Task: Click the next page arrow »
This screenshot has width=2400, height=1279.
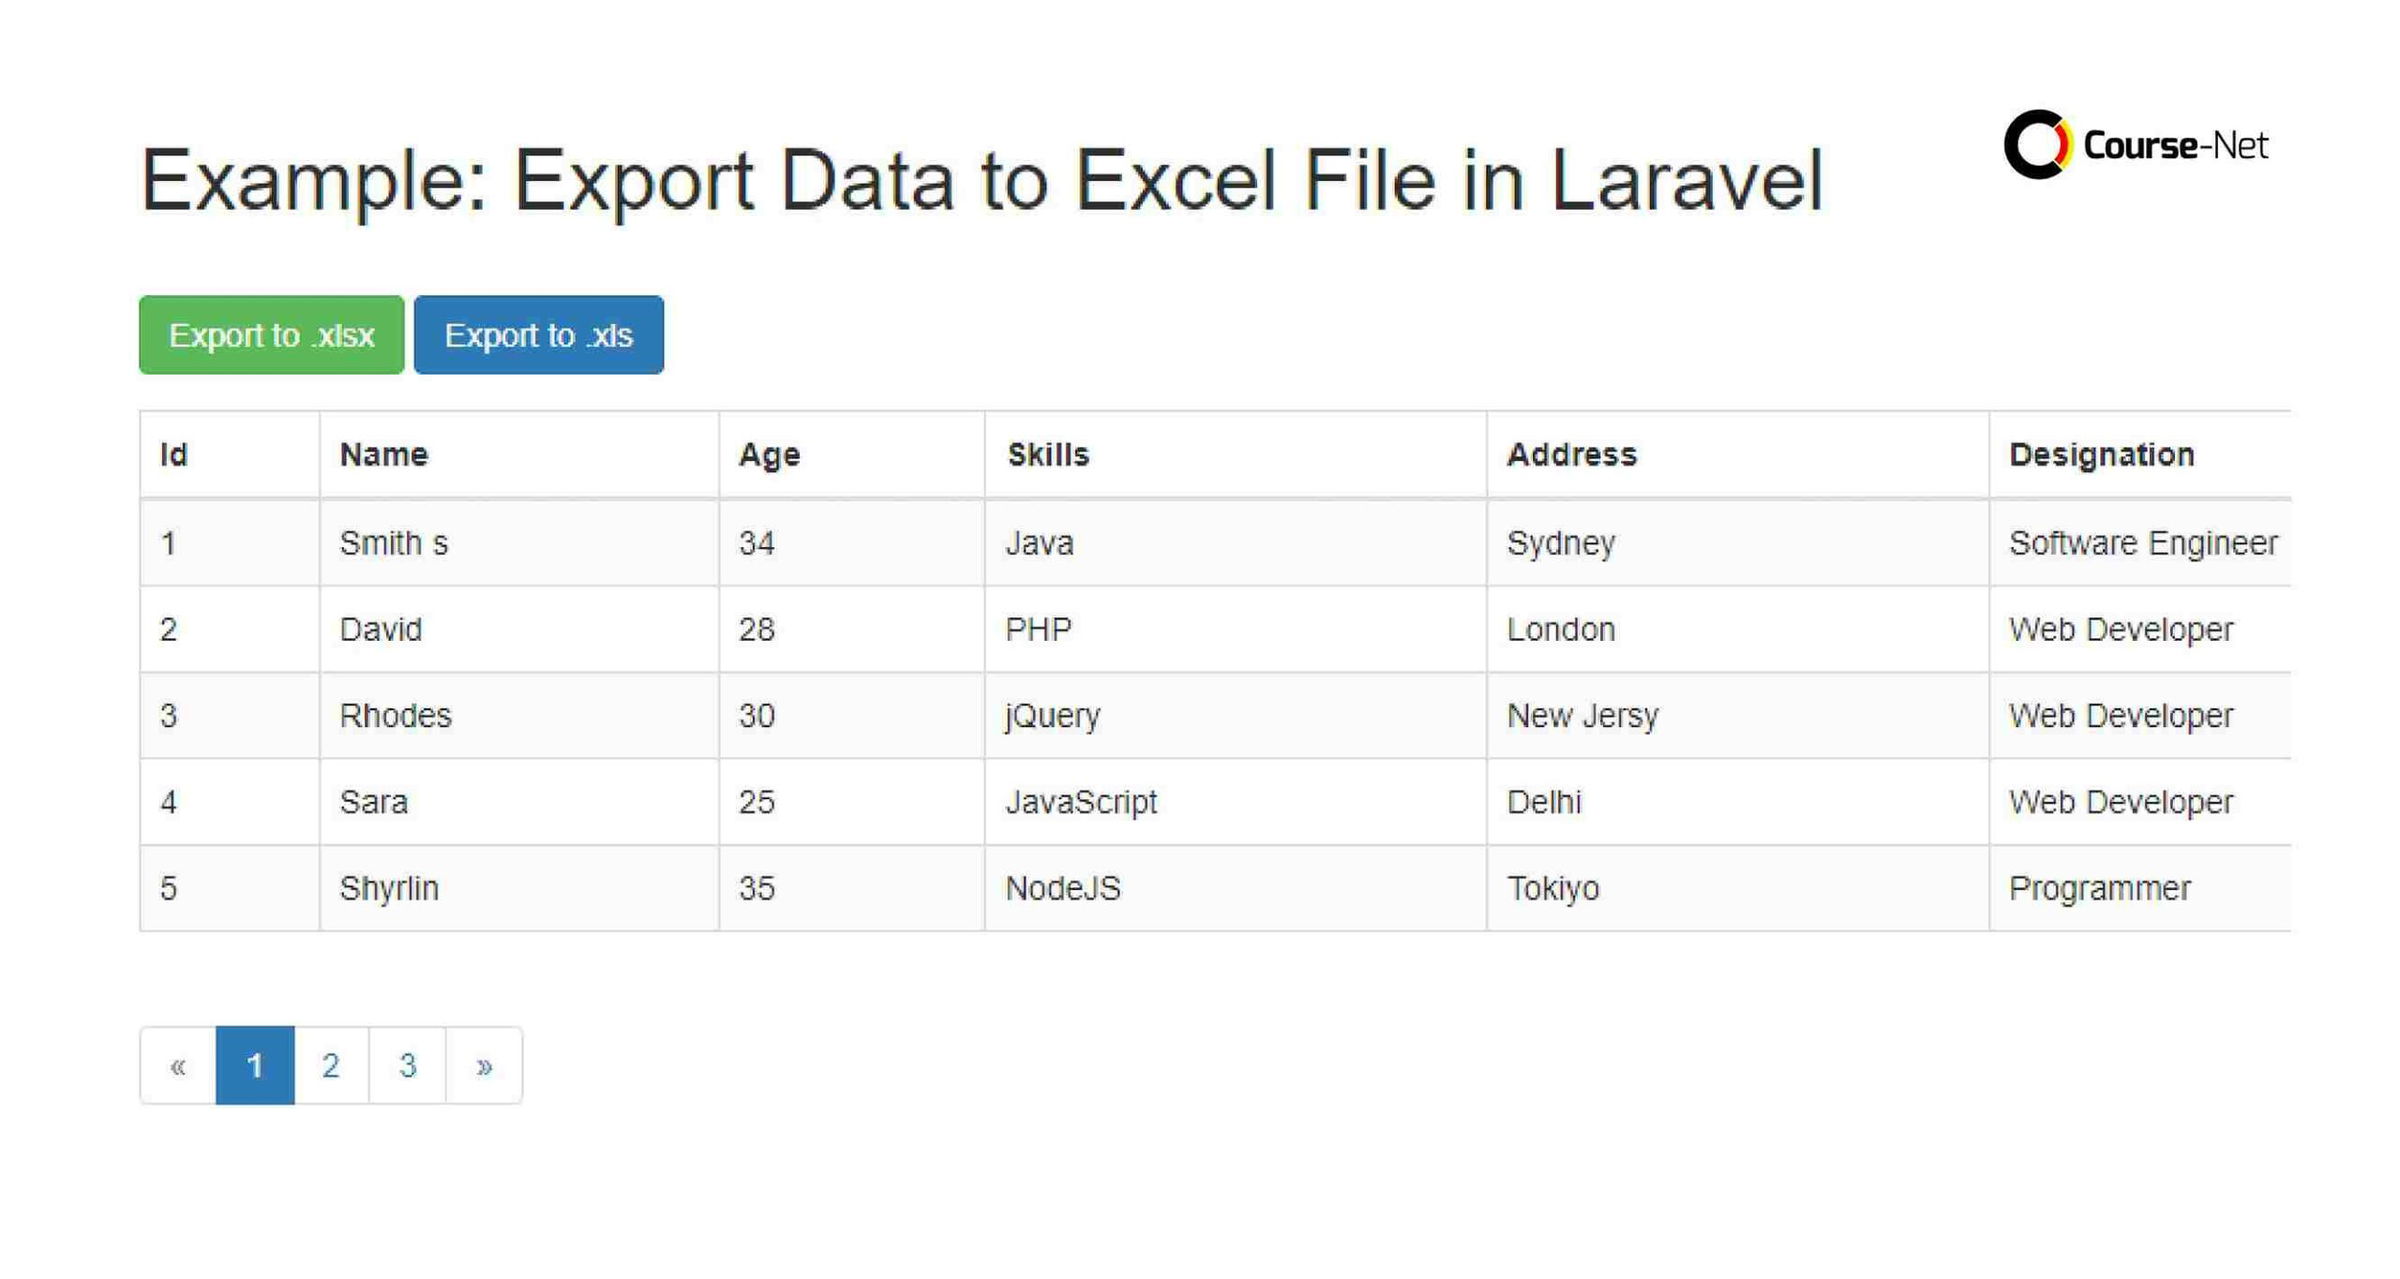Action: click(484, 1065)
